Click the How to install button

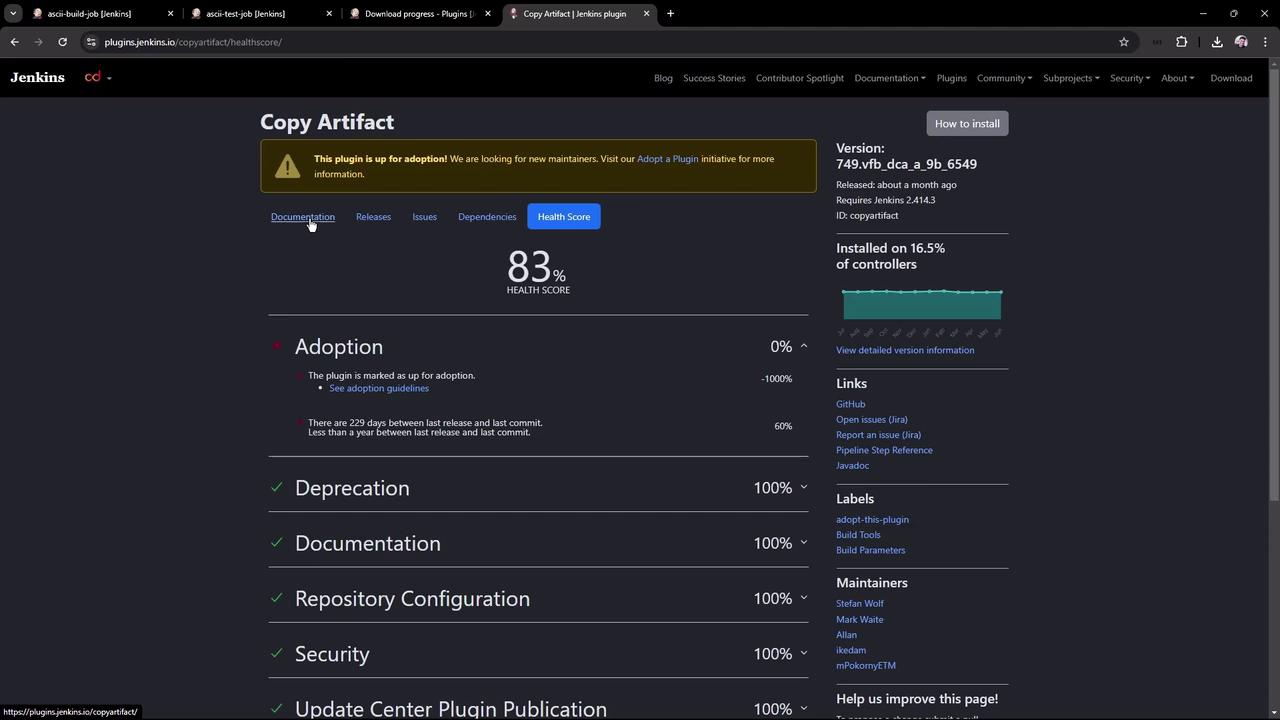966,124
